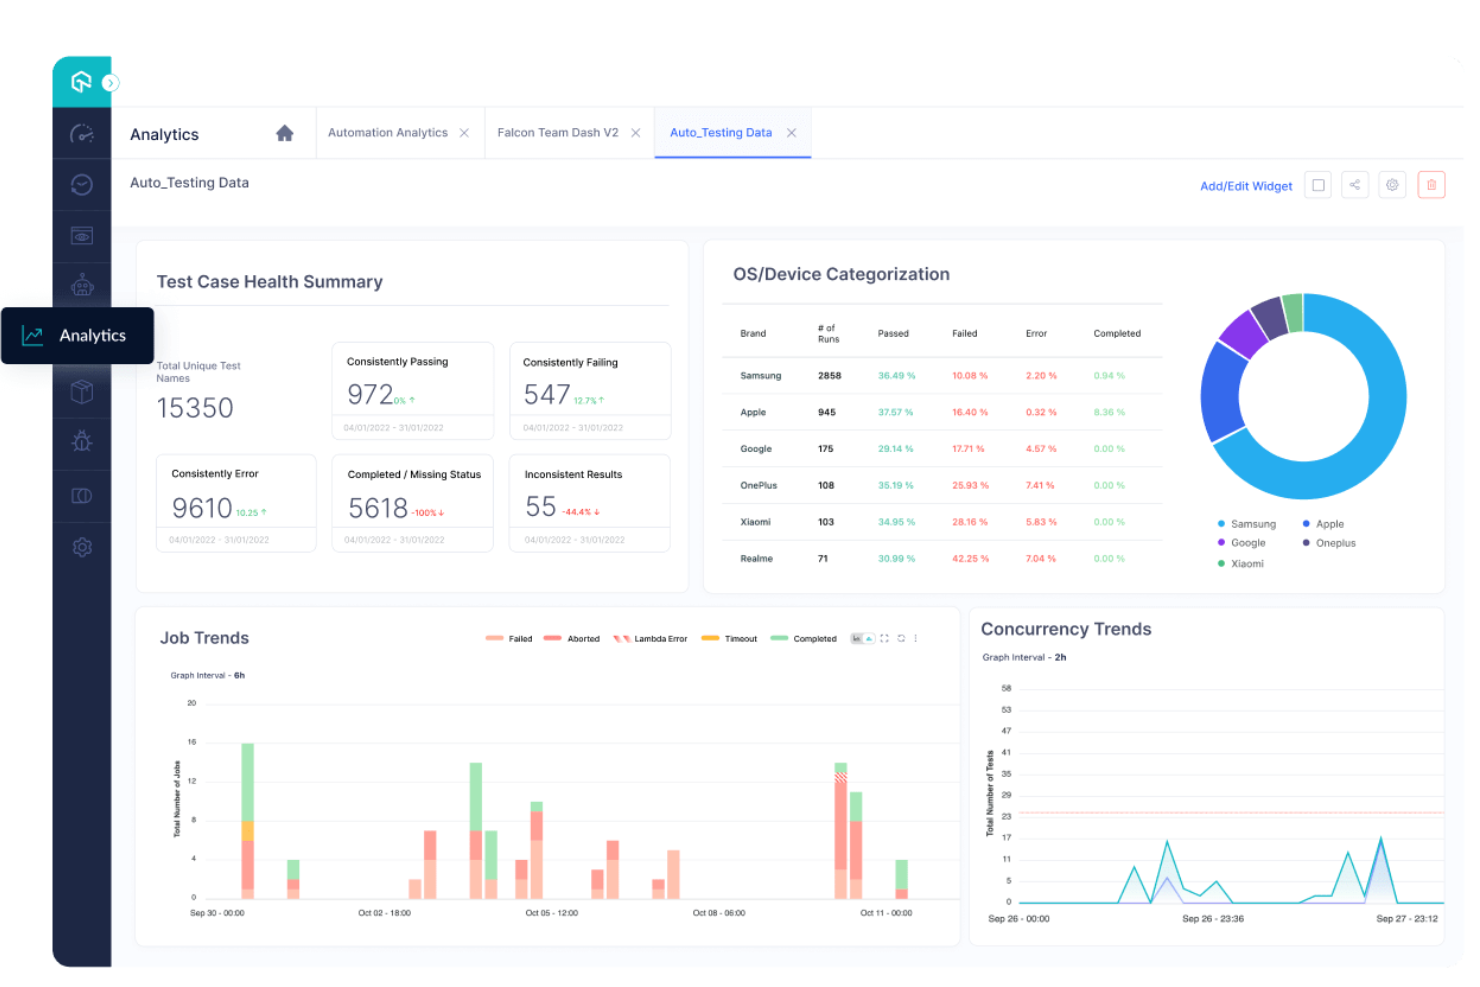Expand Job Trends widget to fullscreen

click(x=884, y=639)
